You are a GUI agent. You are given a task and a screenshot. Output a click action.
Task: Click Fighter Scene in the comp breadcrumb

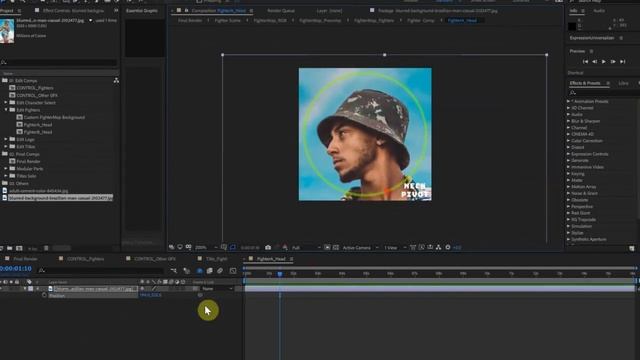coord(227,20)
